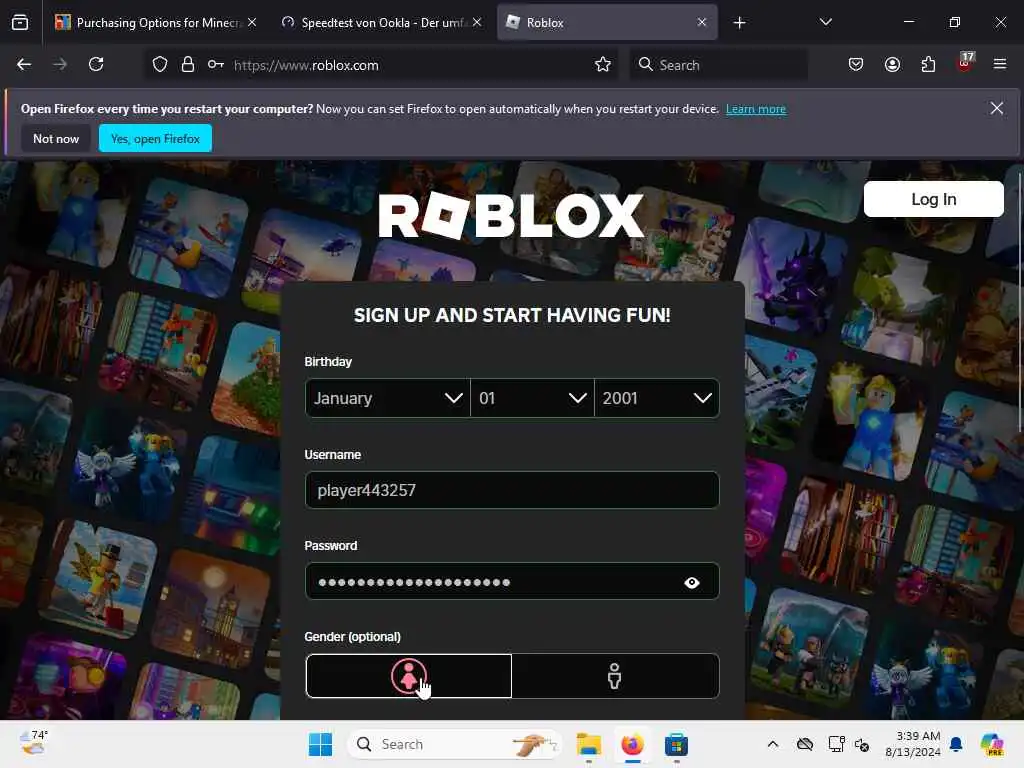Click the taskbar Search box
1024x768 pixels.
tap(455, 744)
